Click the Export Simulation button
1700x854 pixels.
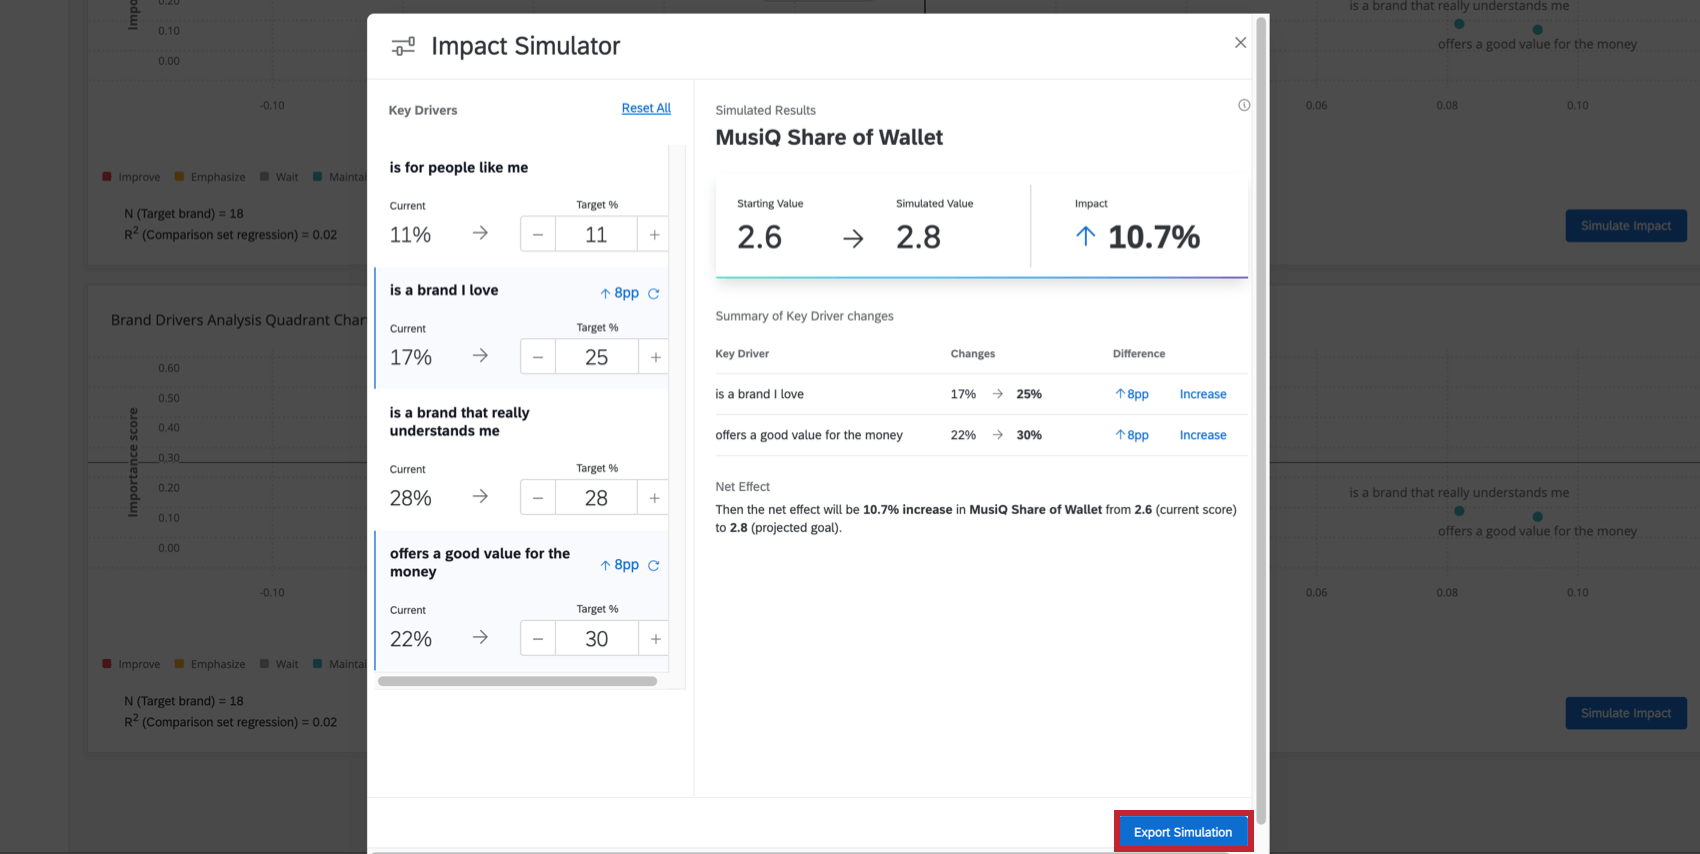click(x=1182, y=832)
